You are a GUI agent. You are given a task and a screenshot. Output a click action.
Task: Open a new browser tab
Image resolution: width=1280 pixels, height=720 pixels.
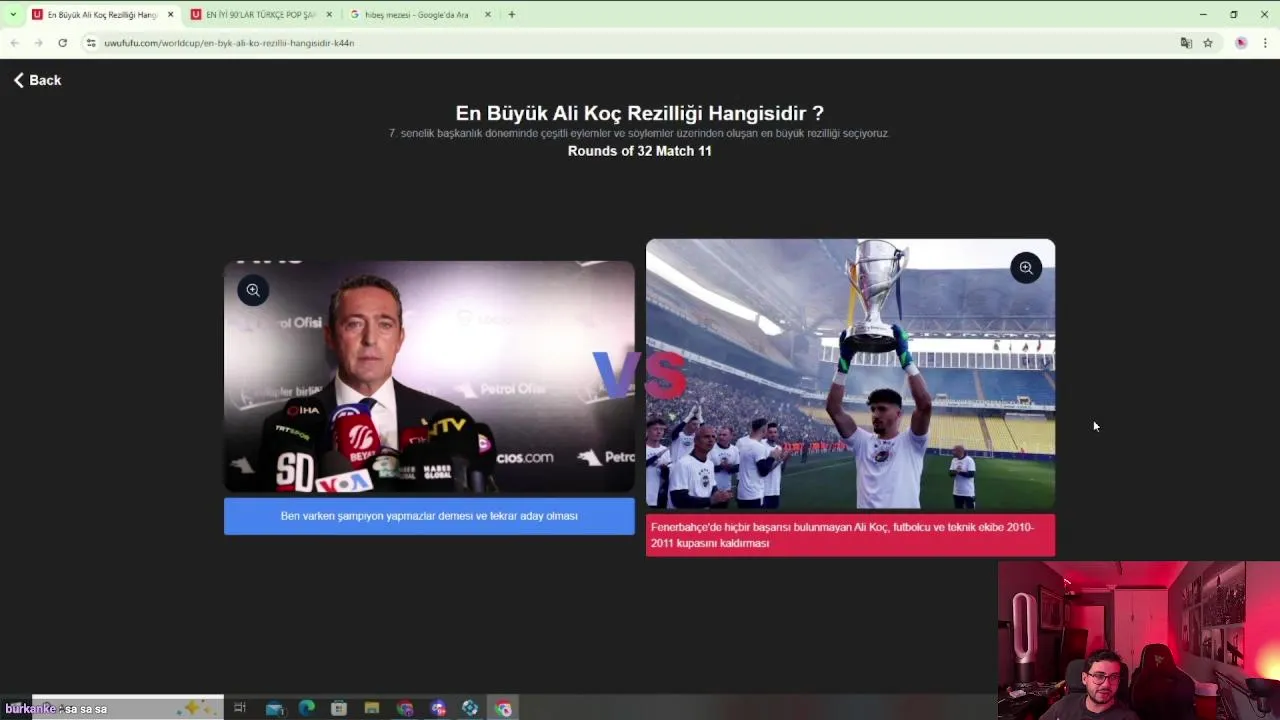[512, 15]
